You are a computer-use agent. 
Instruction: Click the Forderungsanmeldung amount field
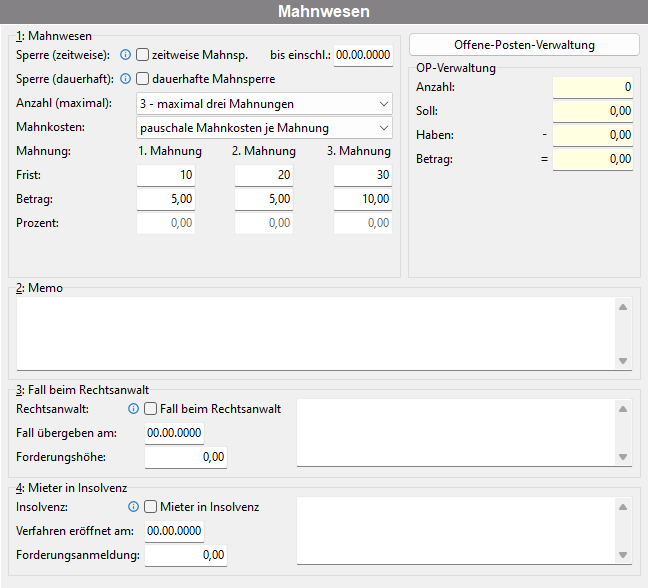(x=186, y=555)
